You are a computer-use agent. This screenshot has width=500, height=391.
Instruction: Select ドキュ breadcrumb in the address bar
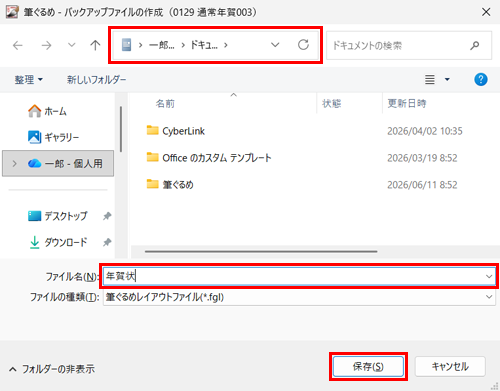[x=204, y=45]
